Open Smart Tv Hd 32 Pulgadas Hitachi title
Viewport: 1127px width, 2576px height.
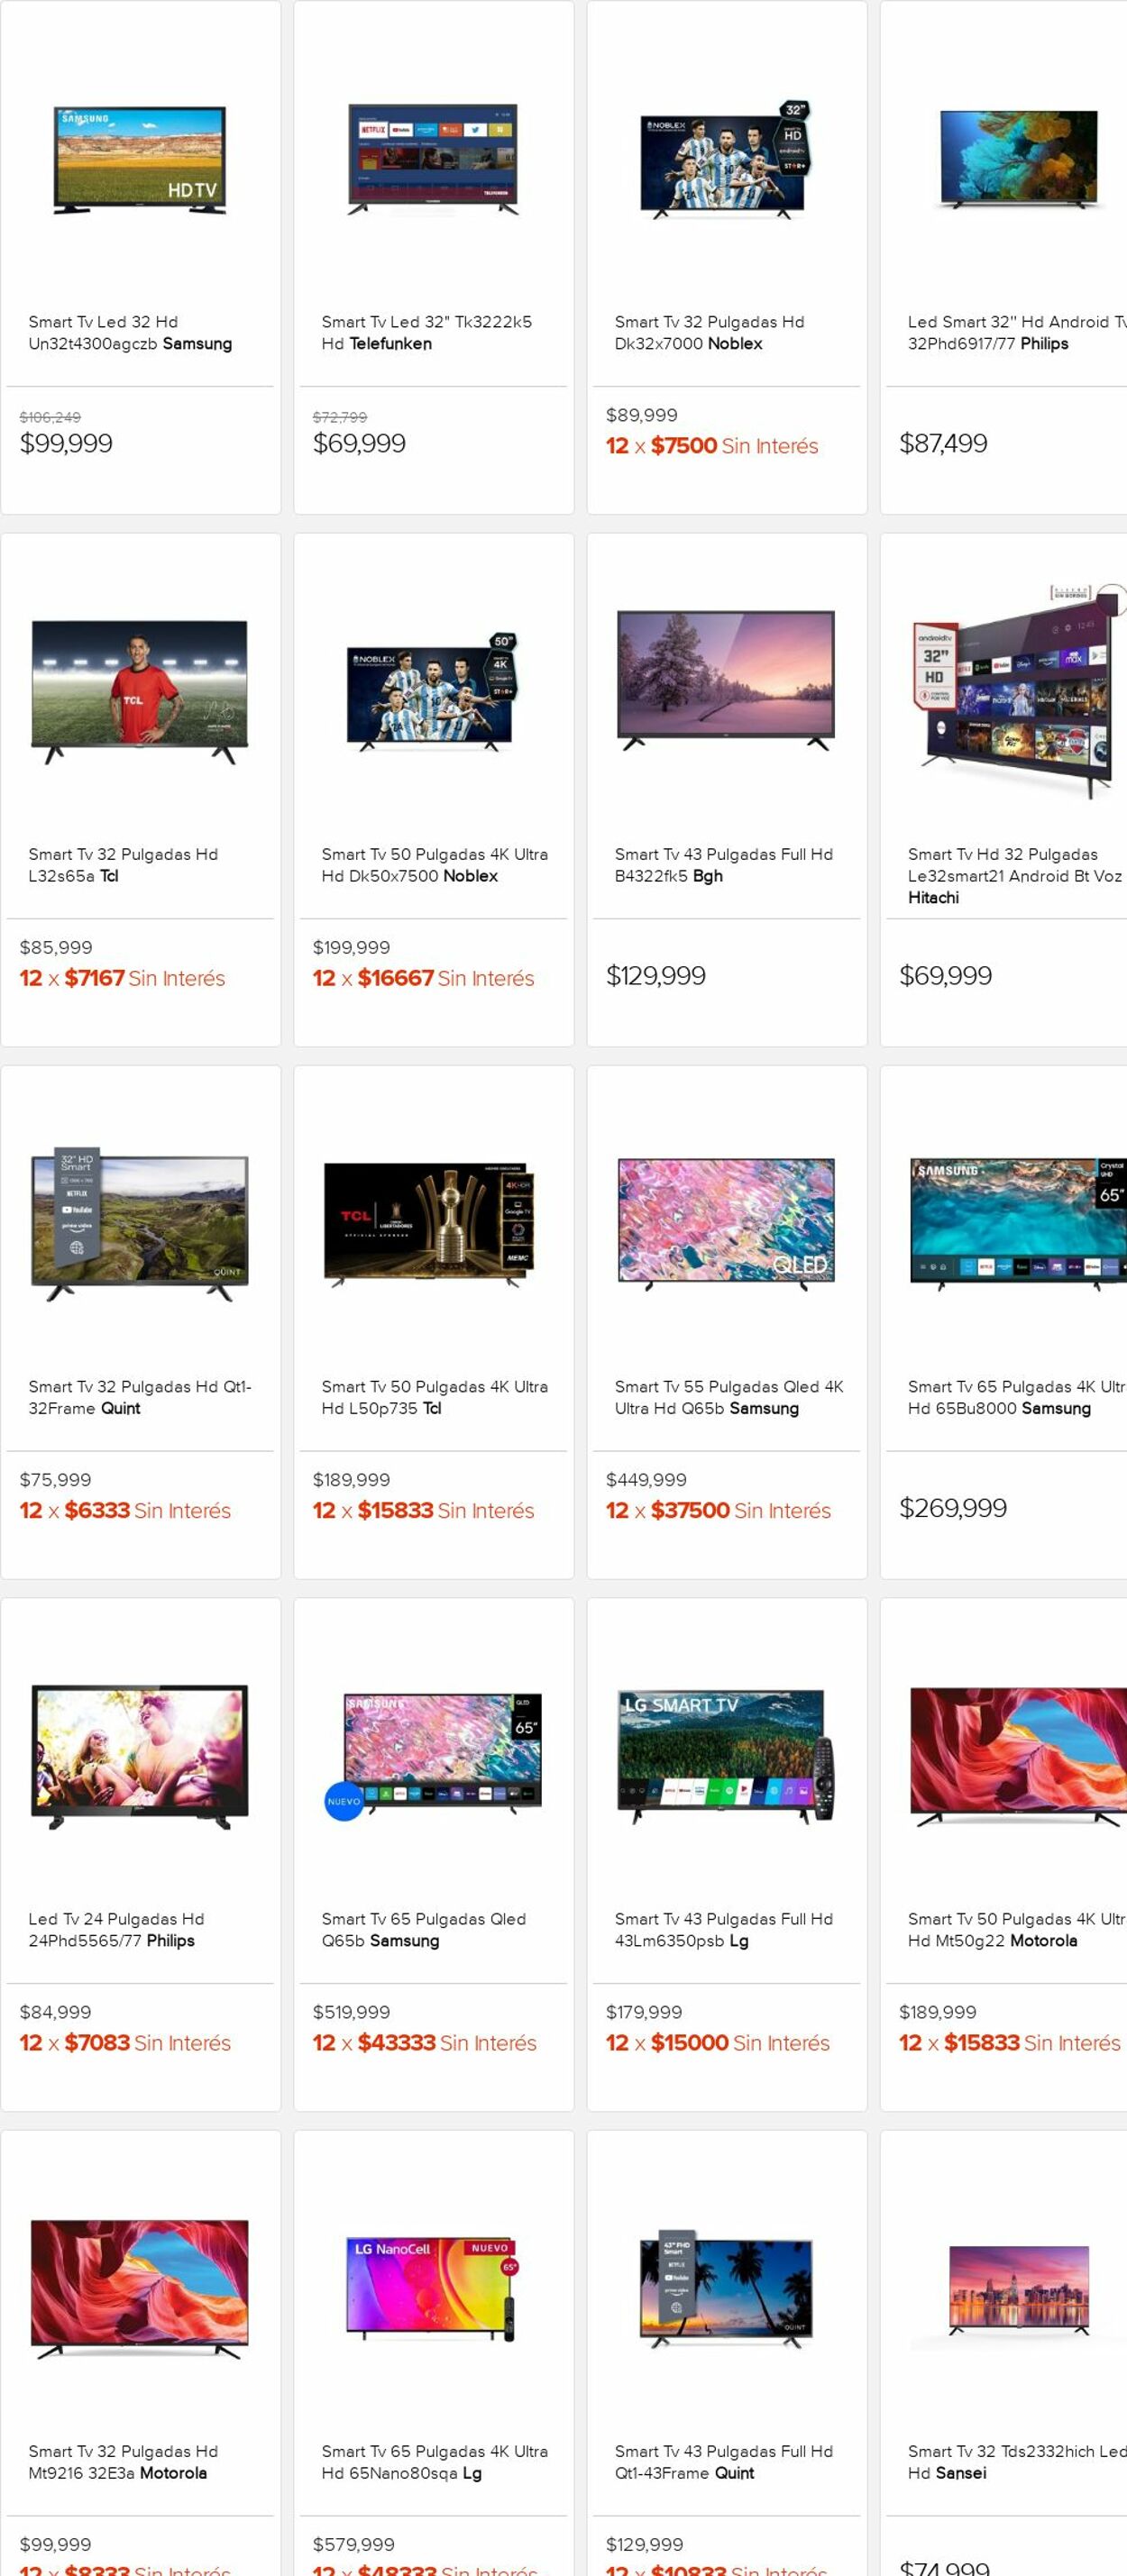tap(1015, 876)
